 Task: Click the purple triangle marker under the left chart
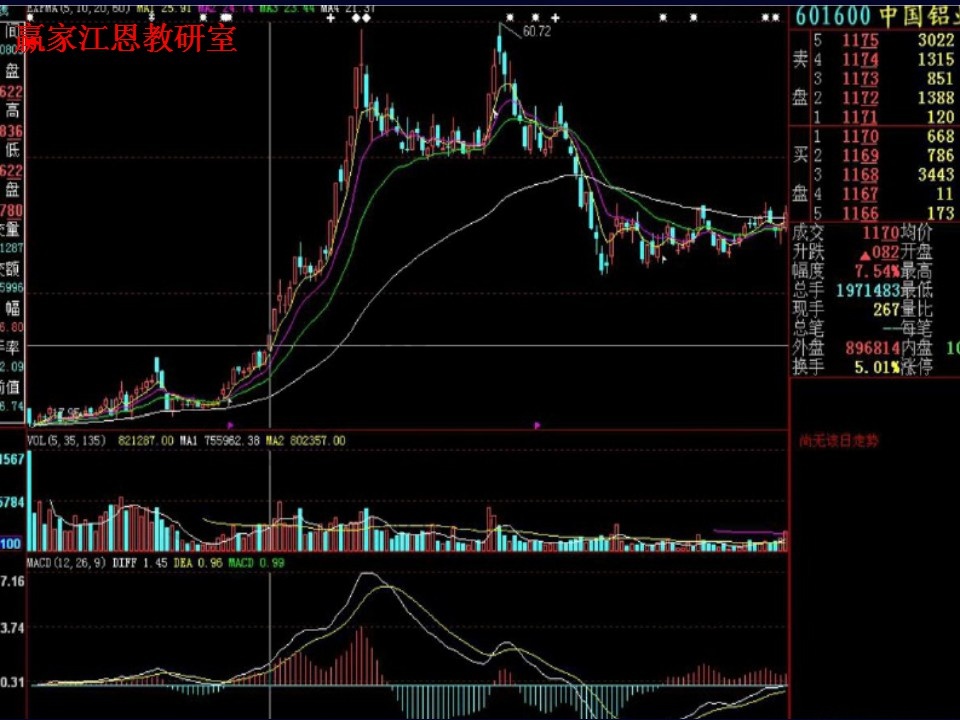click(x=230, y=425)
